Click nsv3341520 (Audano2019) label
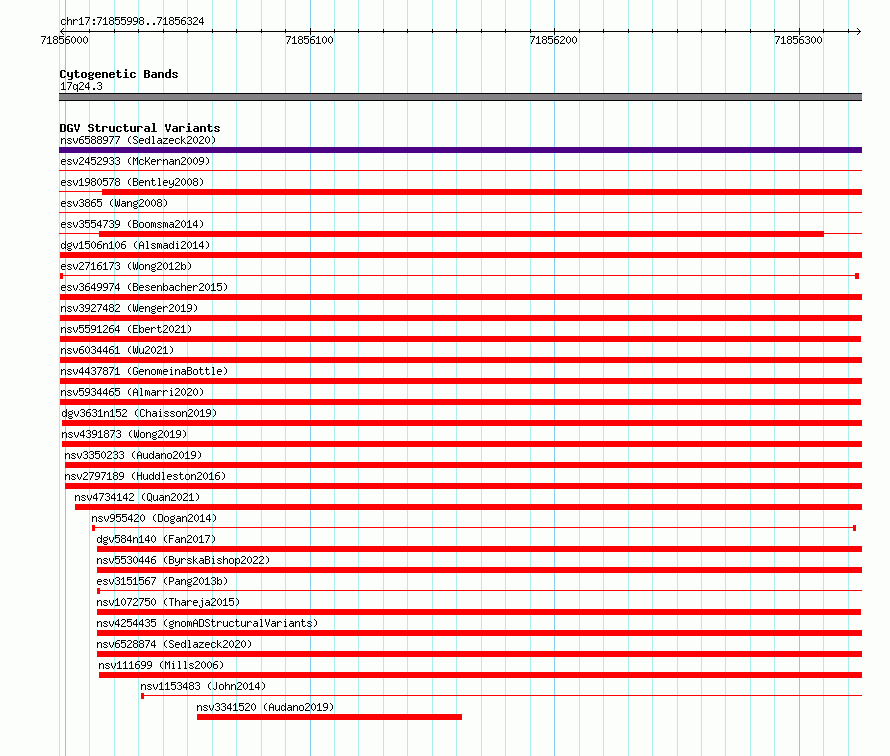The image size is (890, 756). (265, 707)
